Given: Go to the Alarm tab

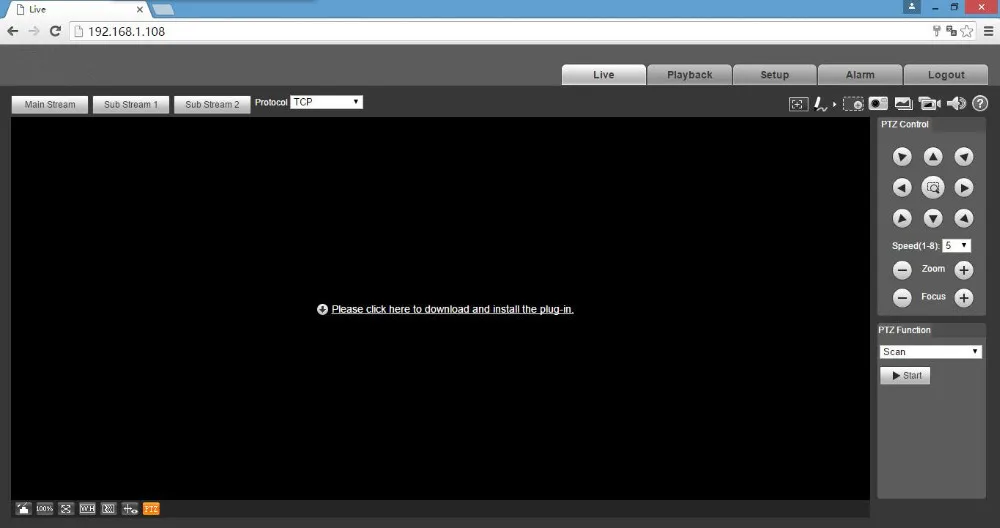Looking at the screenshot, I should pyautogui.click(x=860, y=75).
